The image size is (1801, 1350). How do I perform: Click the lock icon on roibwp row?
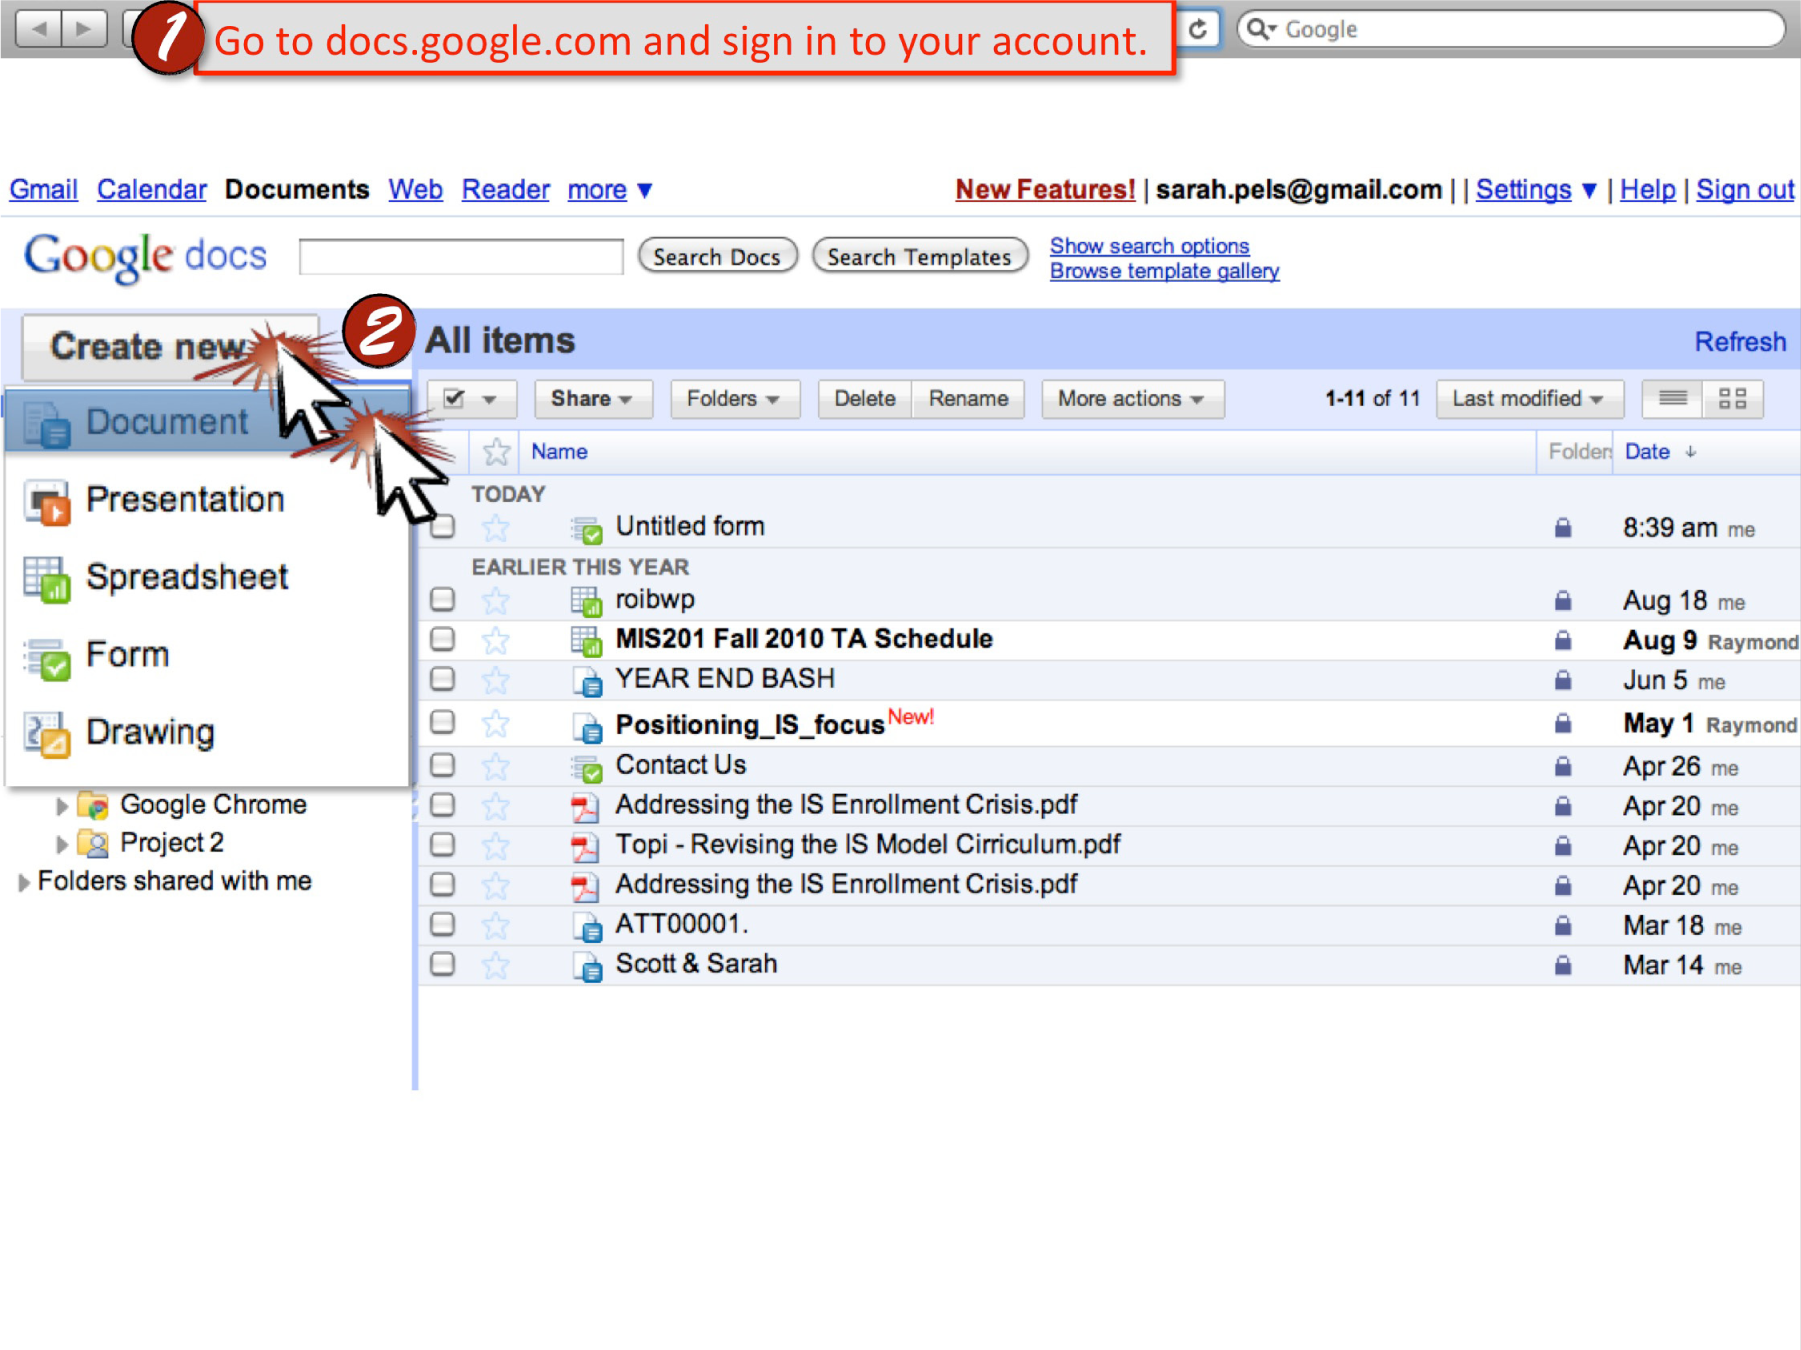pyautogui.click(x=1563, y=600)
